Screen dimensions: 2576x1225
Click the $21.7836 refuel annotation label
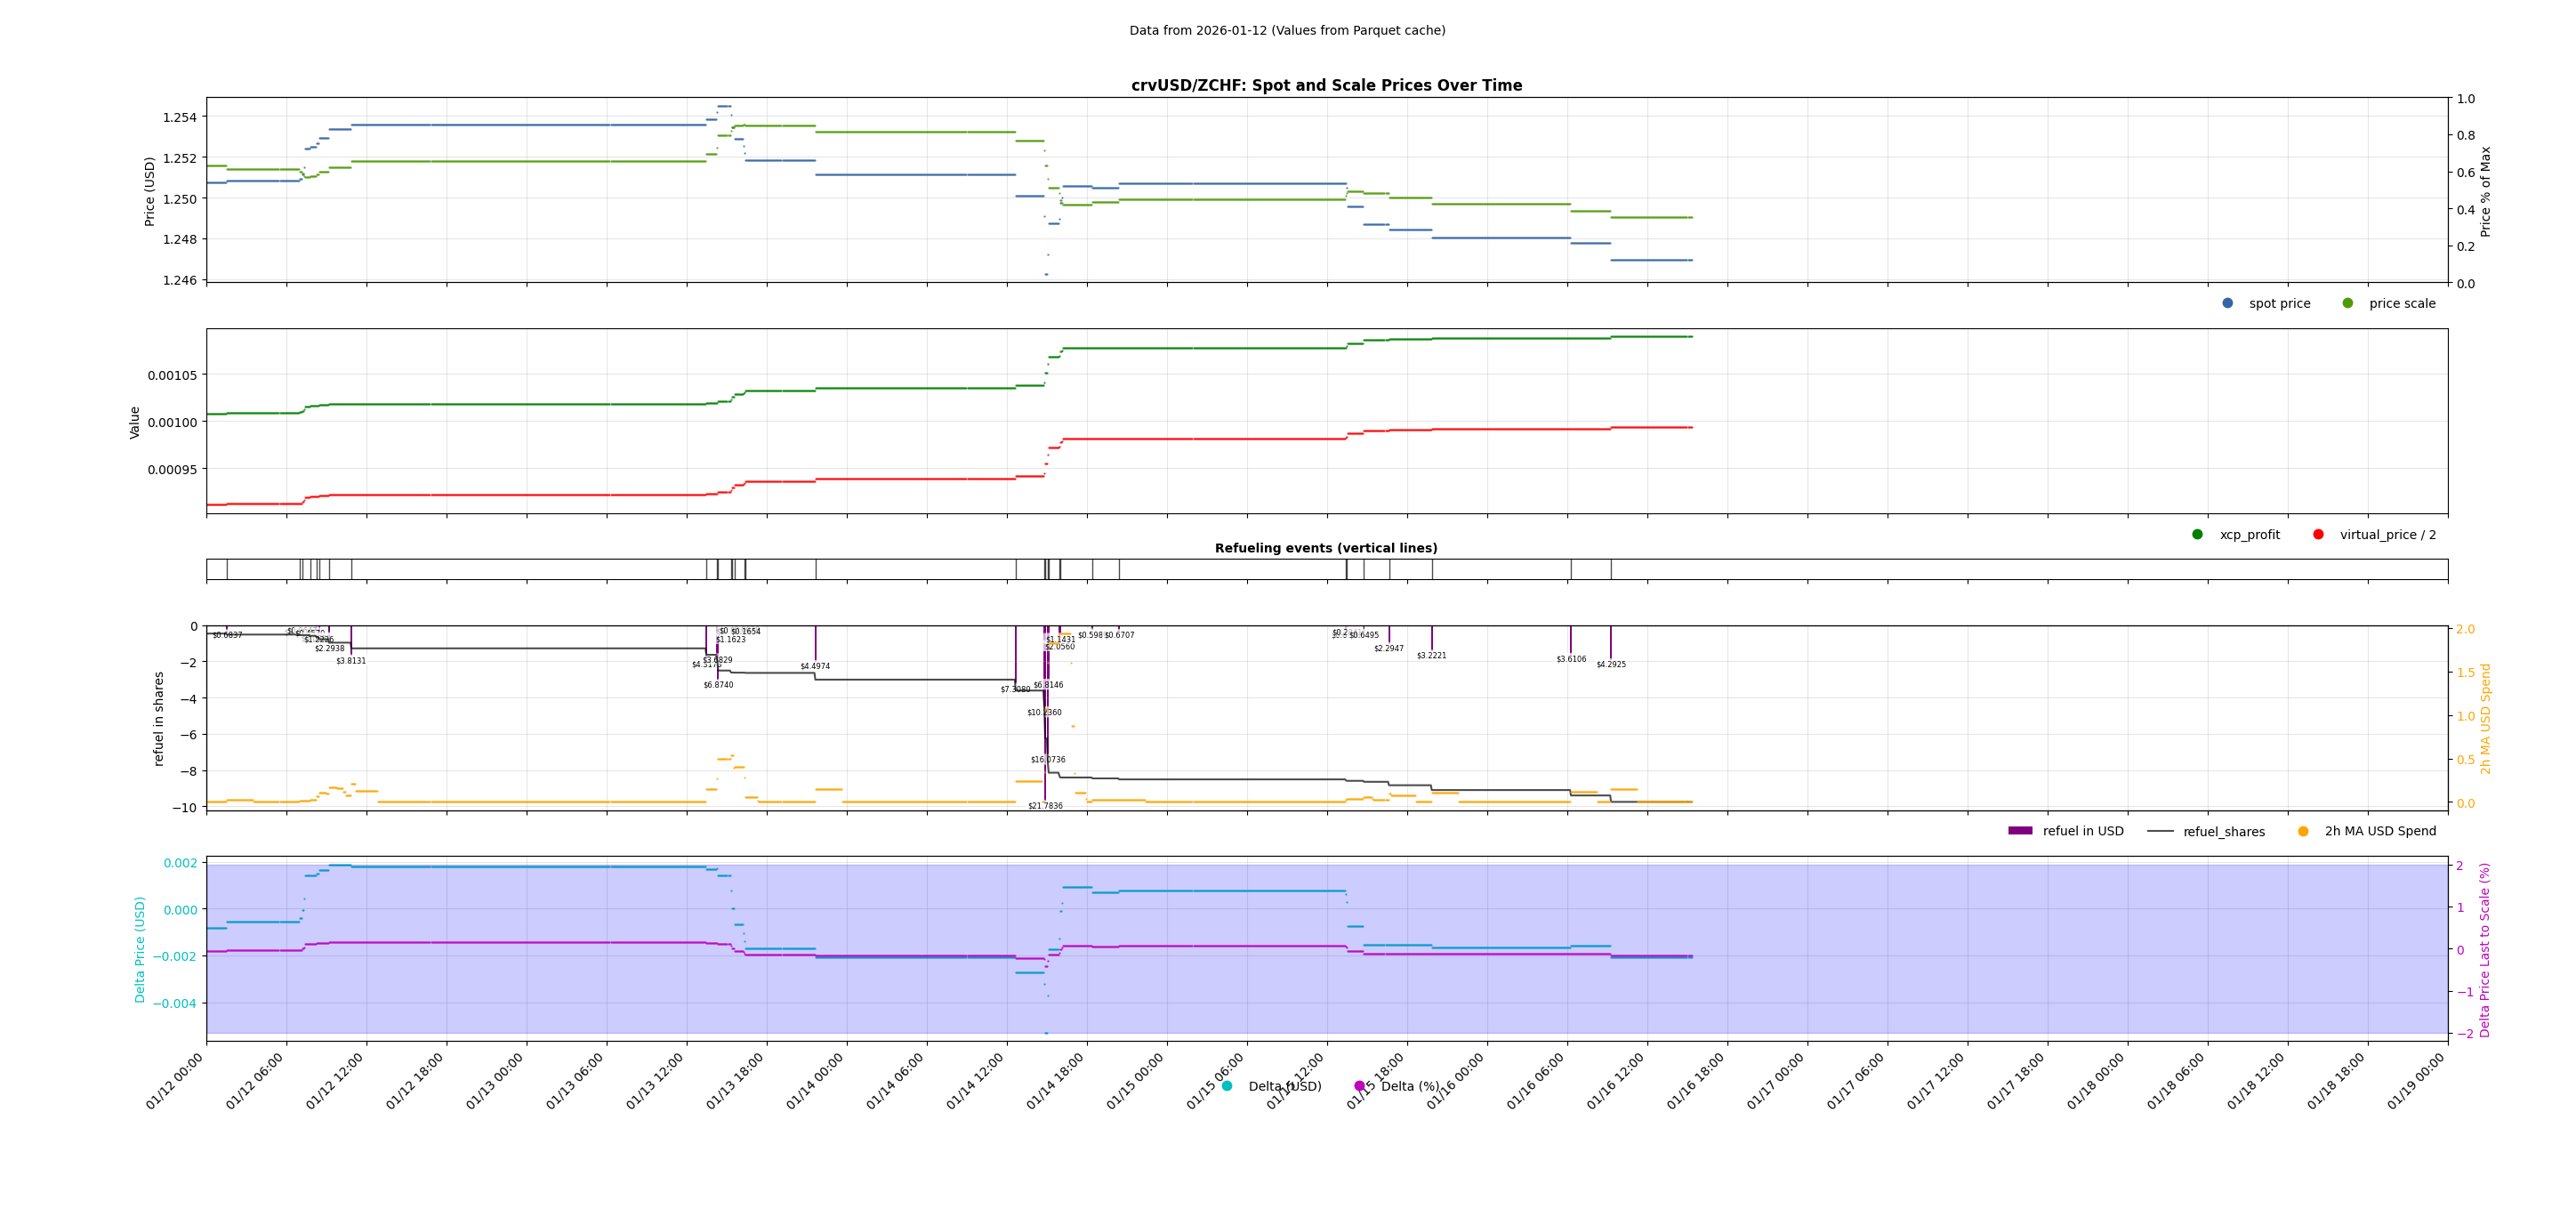click(x=1045, y=806)
